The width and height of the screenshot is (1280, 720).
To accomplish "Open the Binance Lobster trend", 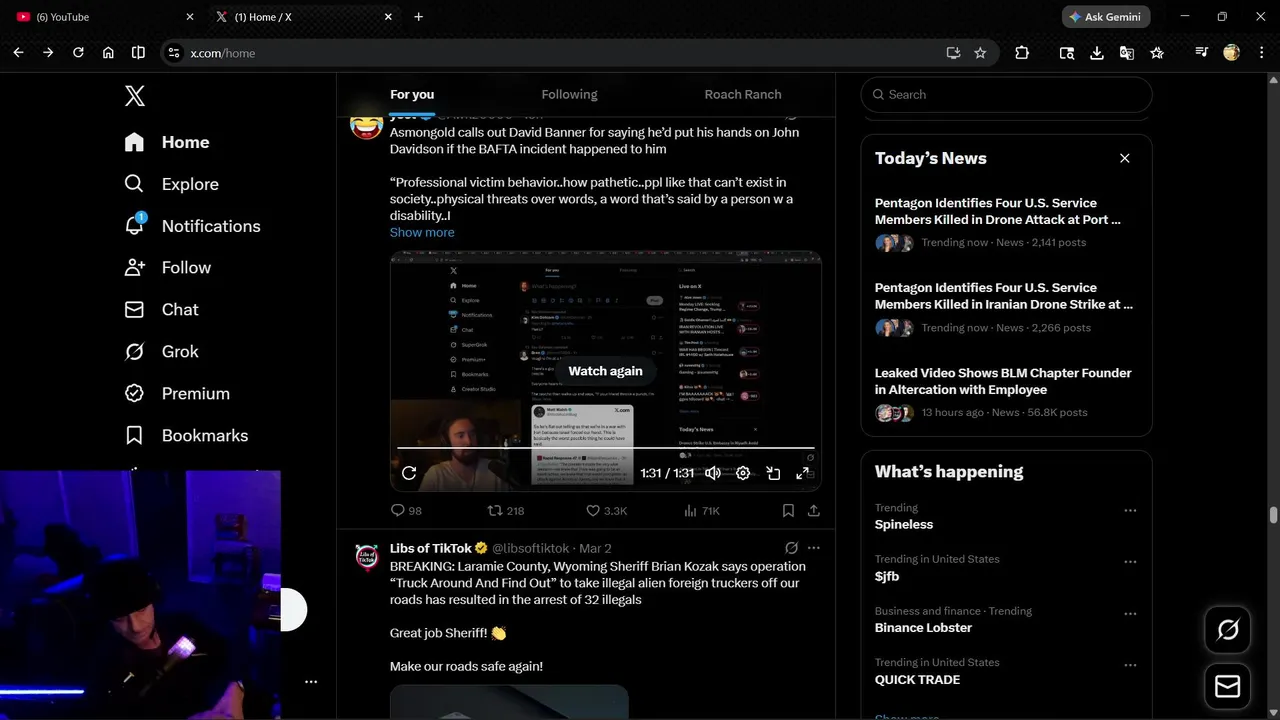I will [x=923, y=628].
